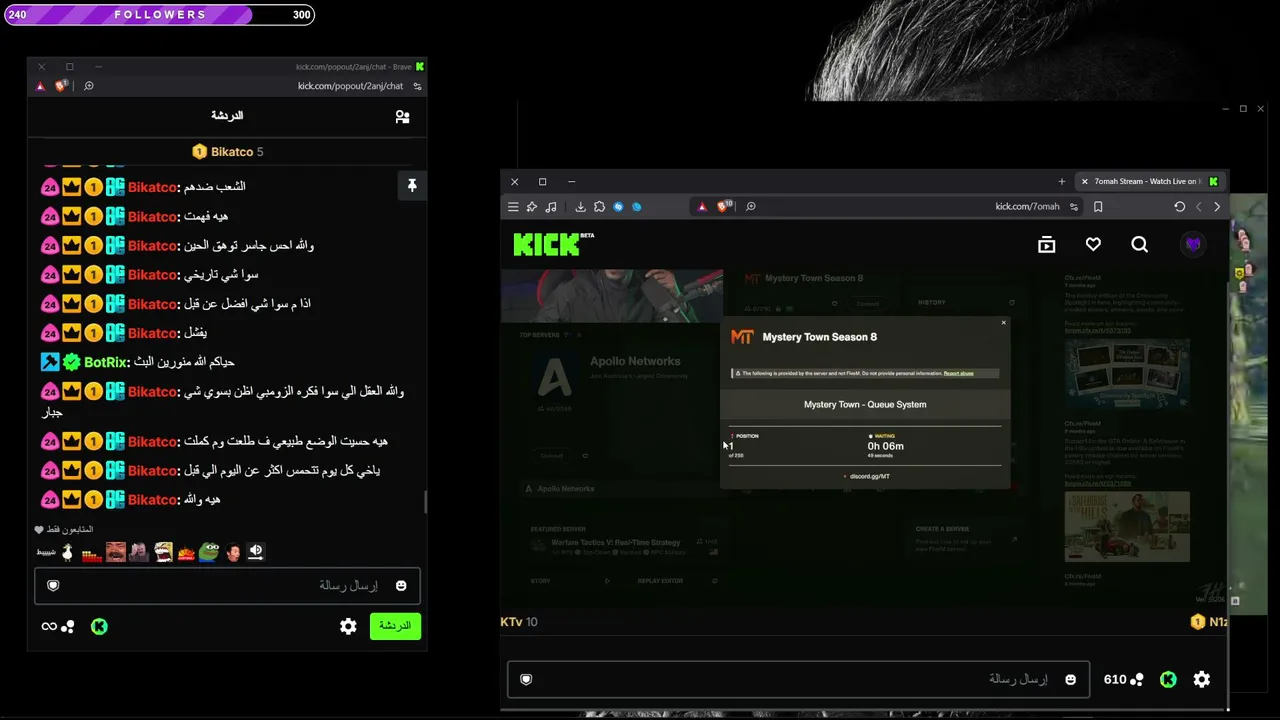Click Brave Shields icon in 7omah window

click(x=723, y=207)
